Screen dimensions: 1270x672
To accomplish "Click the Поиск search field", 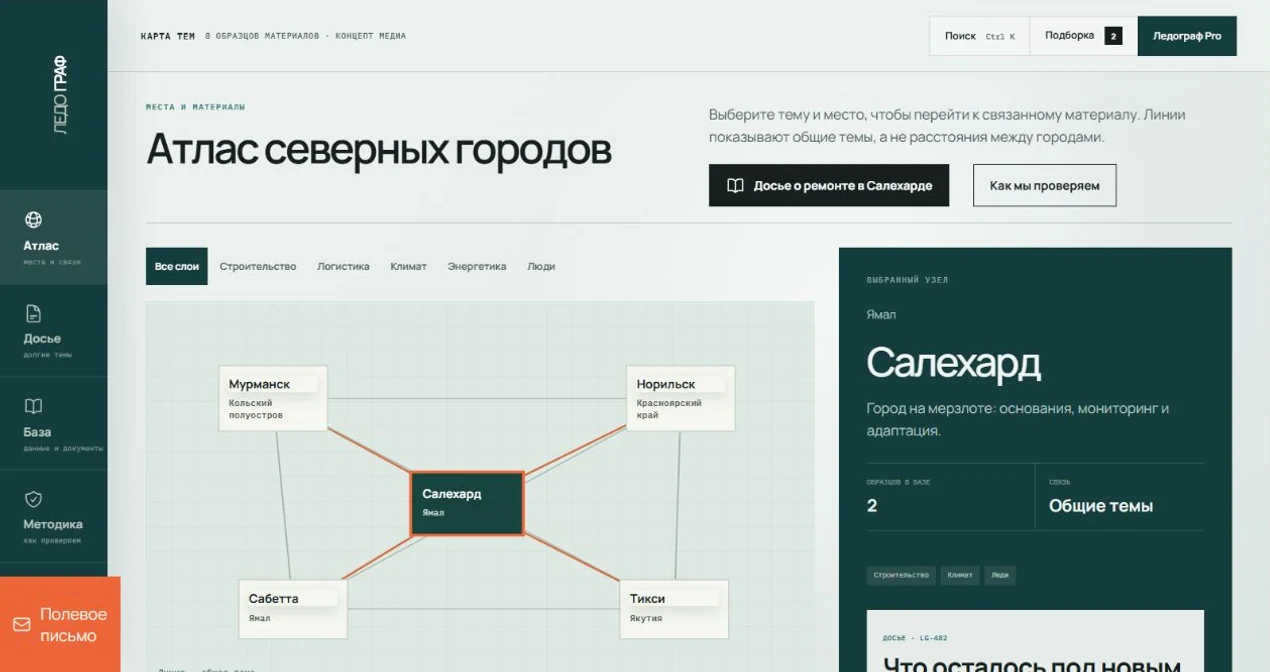I will tap(979, 36).
